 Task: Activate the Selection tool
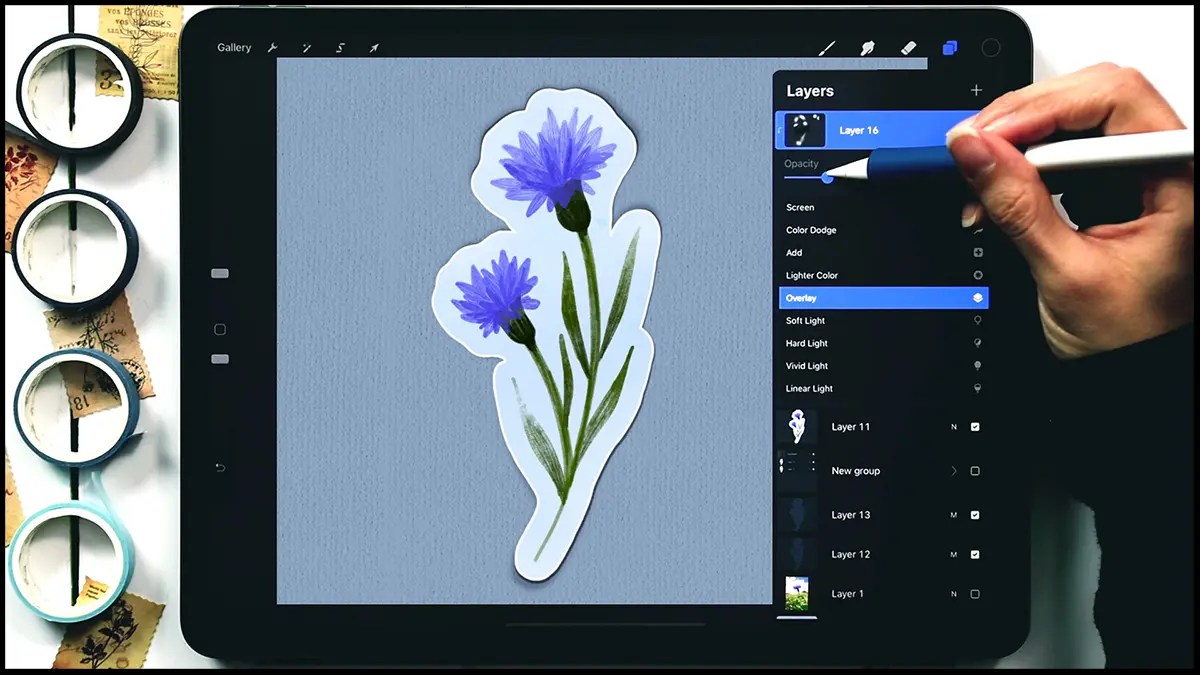[x=340, y=48]
